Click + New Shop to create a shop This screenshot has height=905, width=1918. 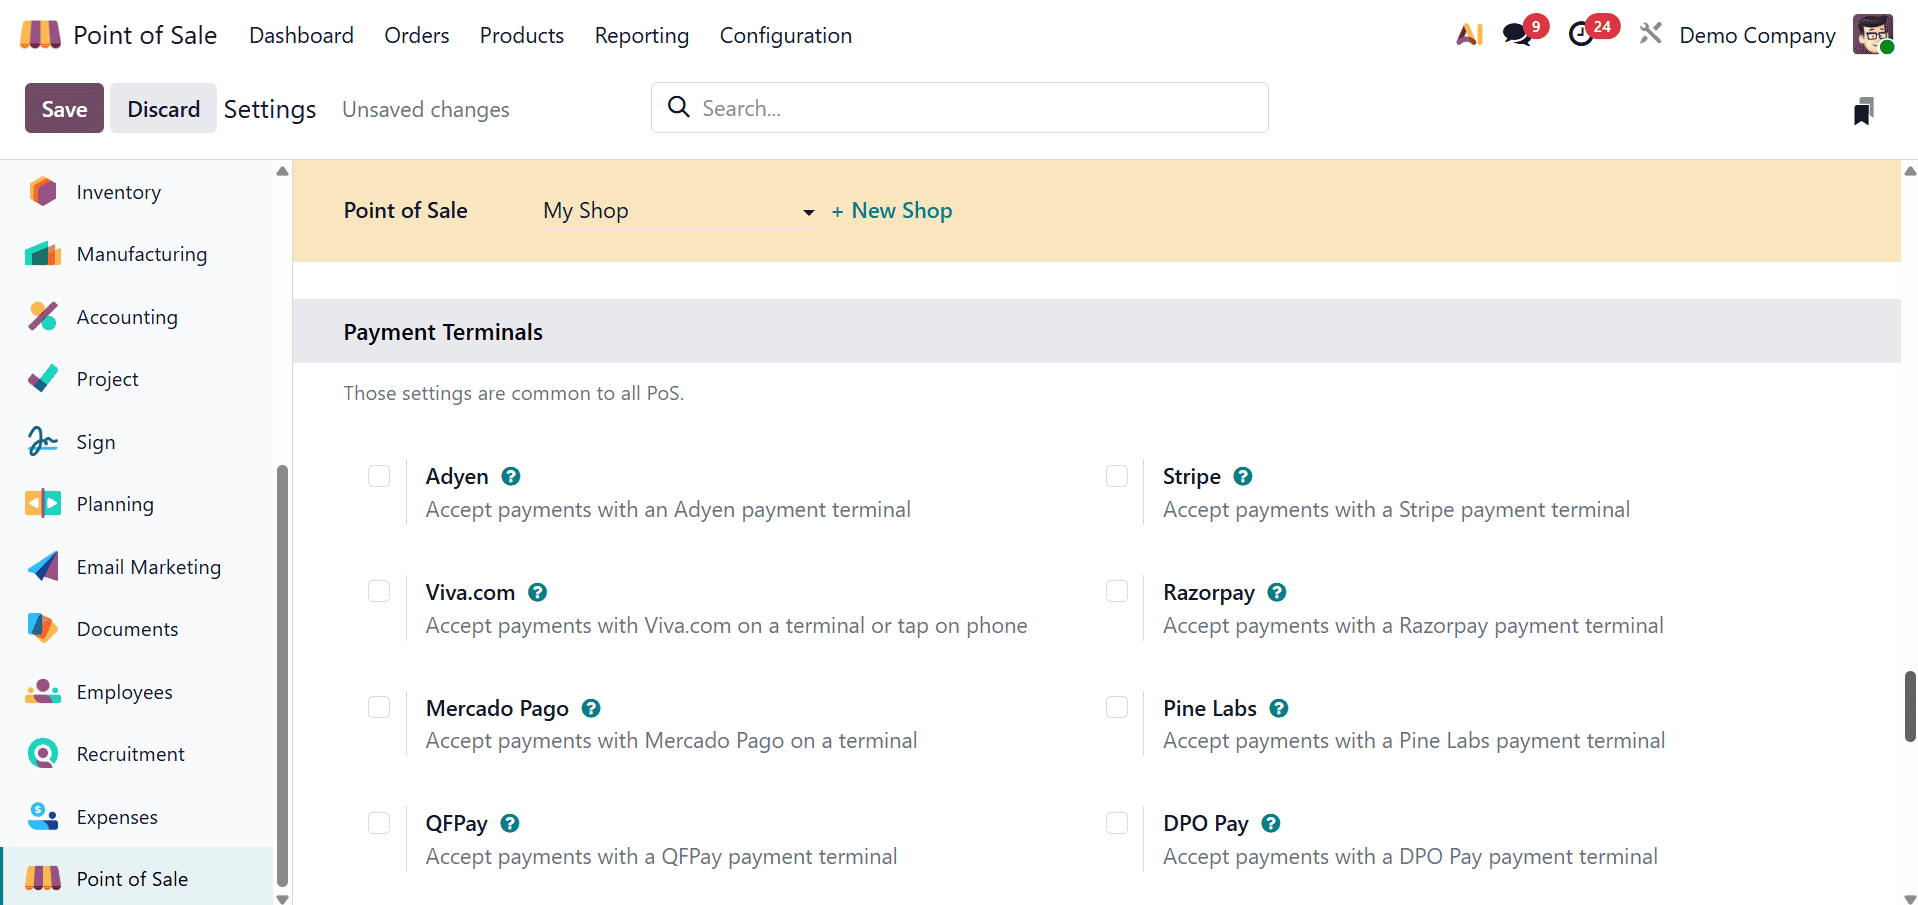pos(891,210)
